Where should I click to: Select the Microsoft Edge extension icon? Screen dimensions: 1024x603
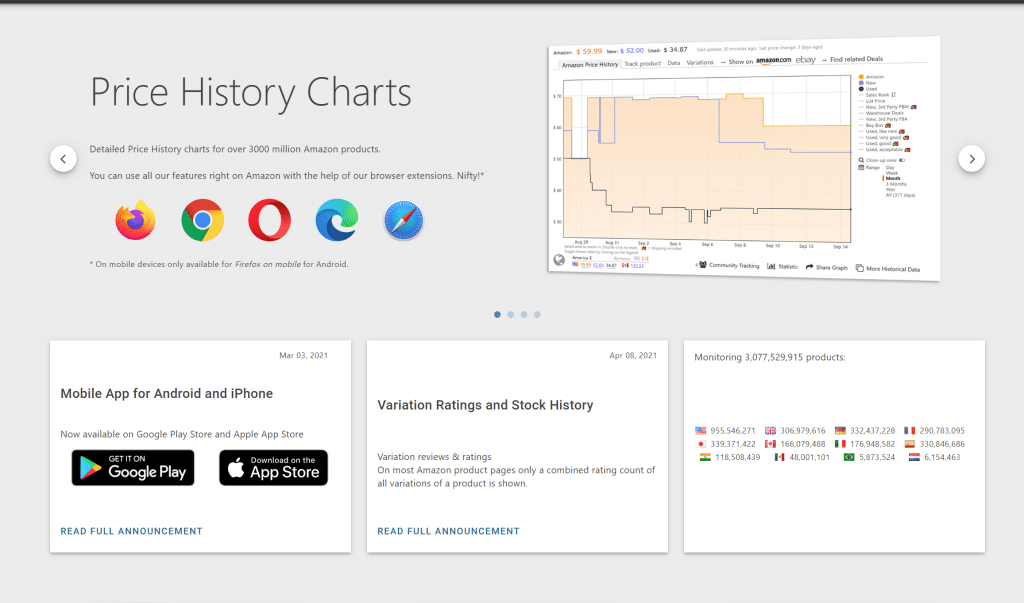click(337, 220)
